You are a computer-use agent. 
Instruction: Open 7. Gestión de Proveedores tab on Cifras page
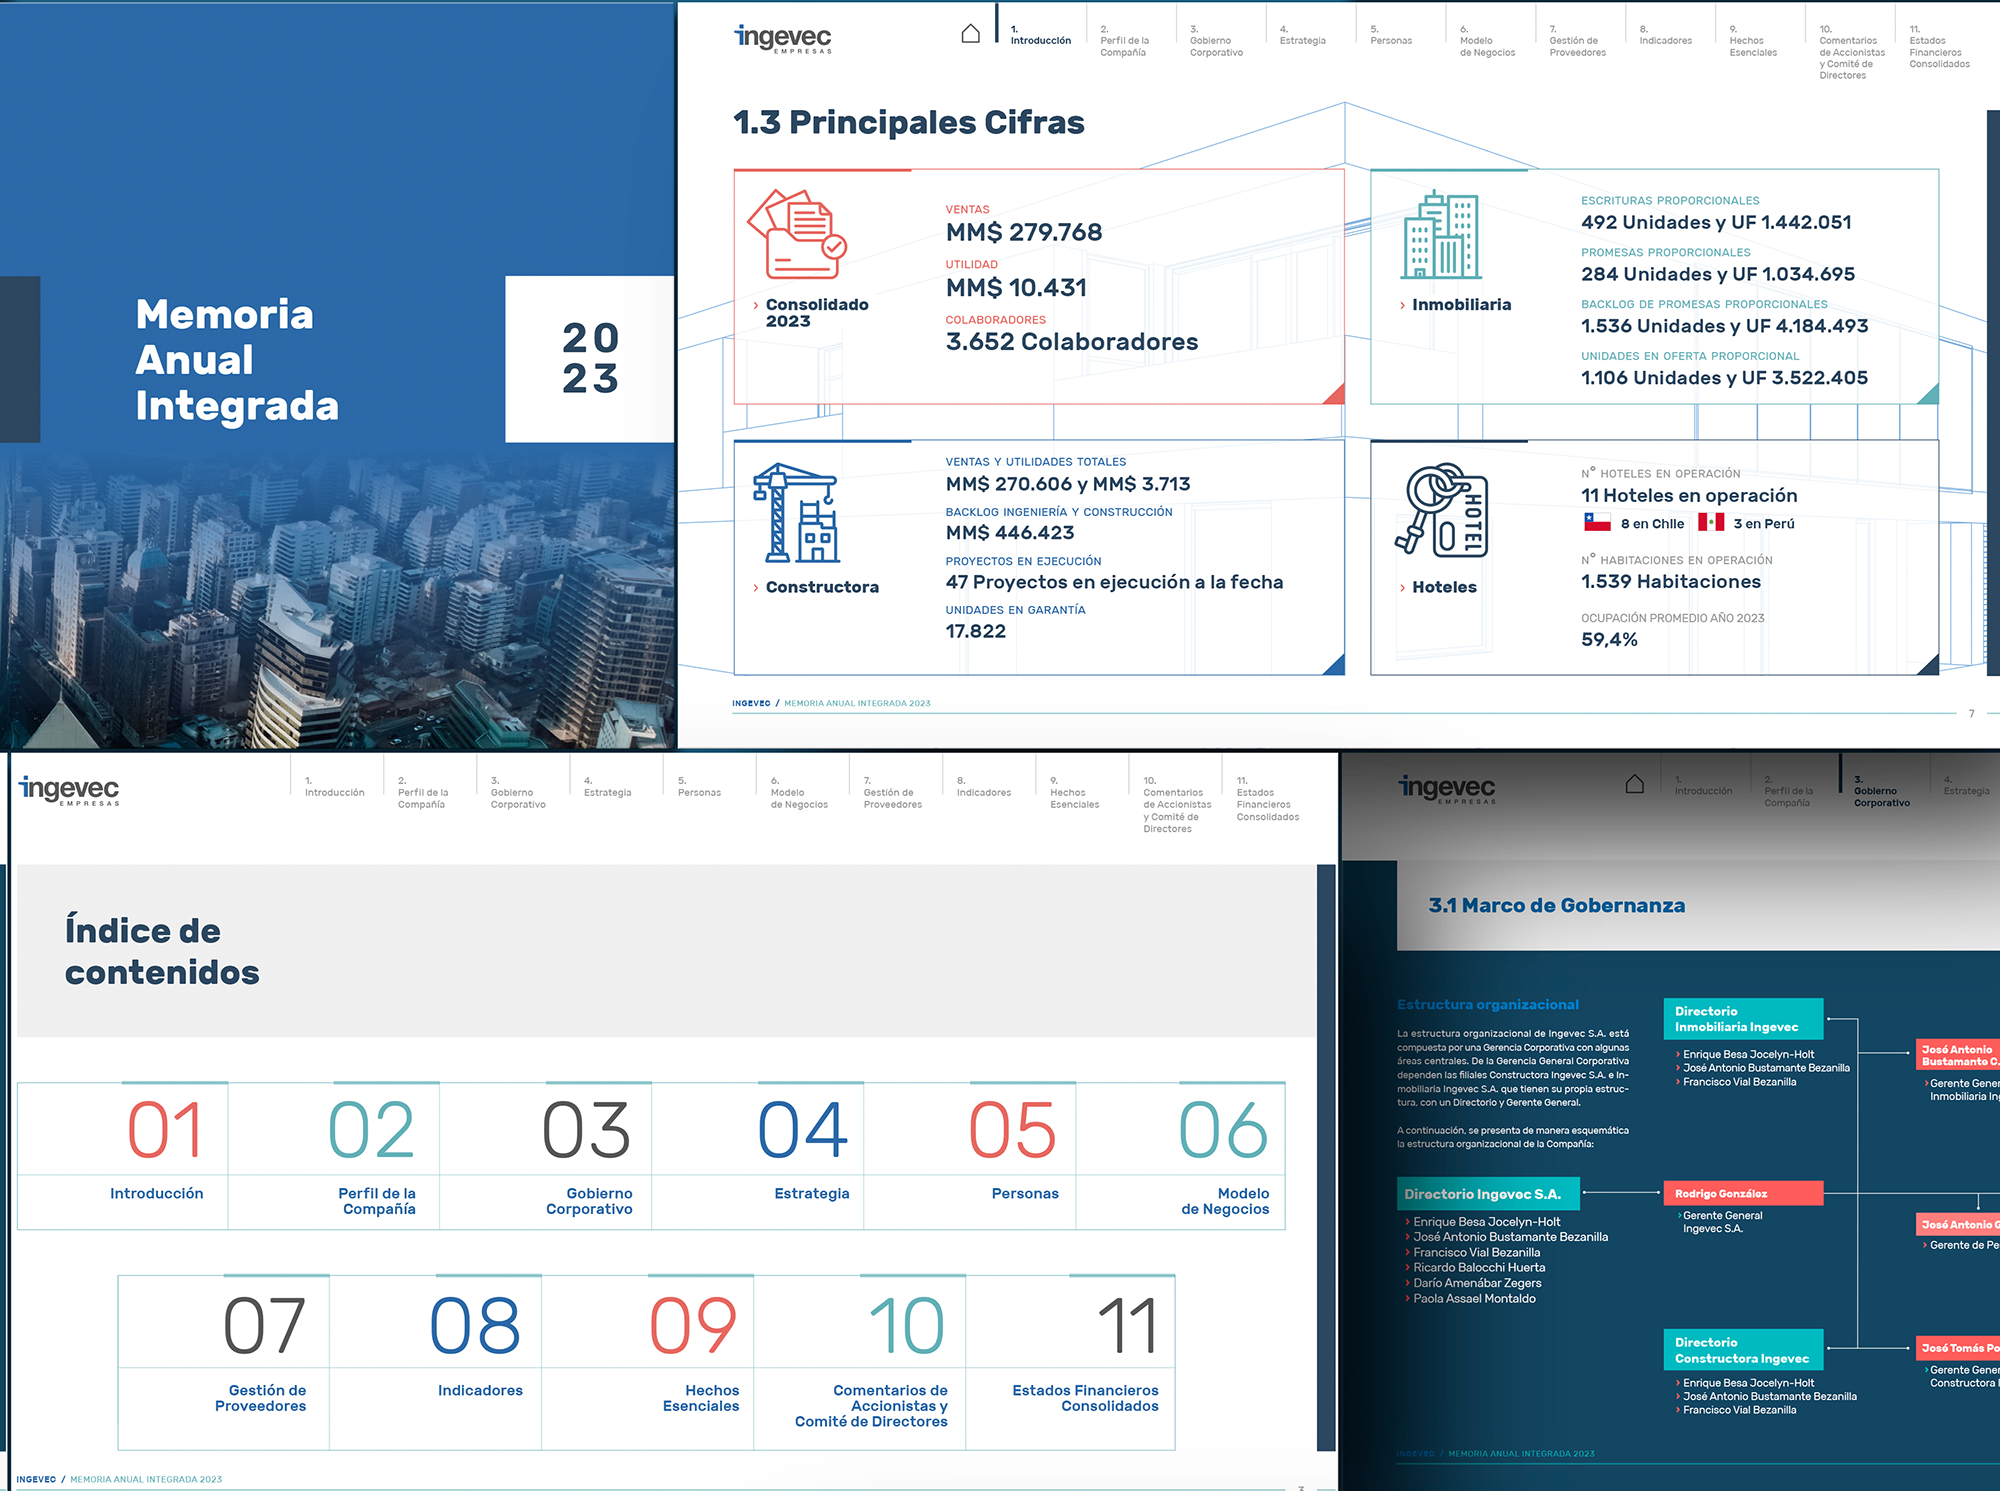1577,41
